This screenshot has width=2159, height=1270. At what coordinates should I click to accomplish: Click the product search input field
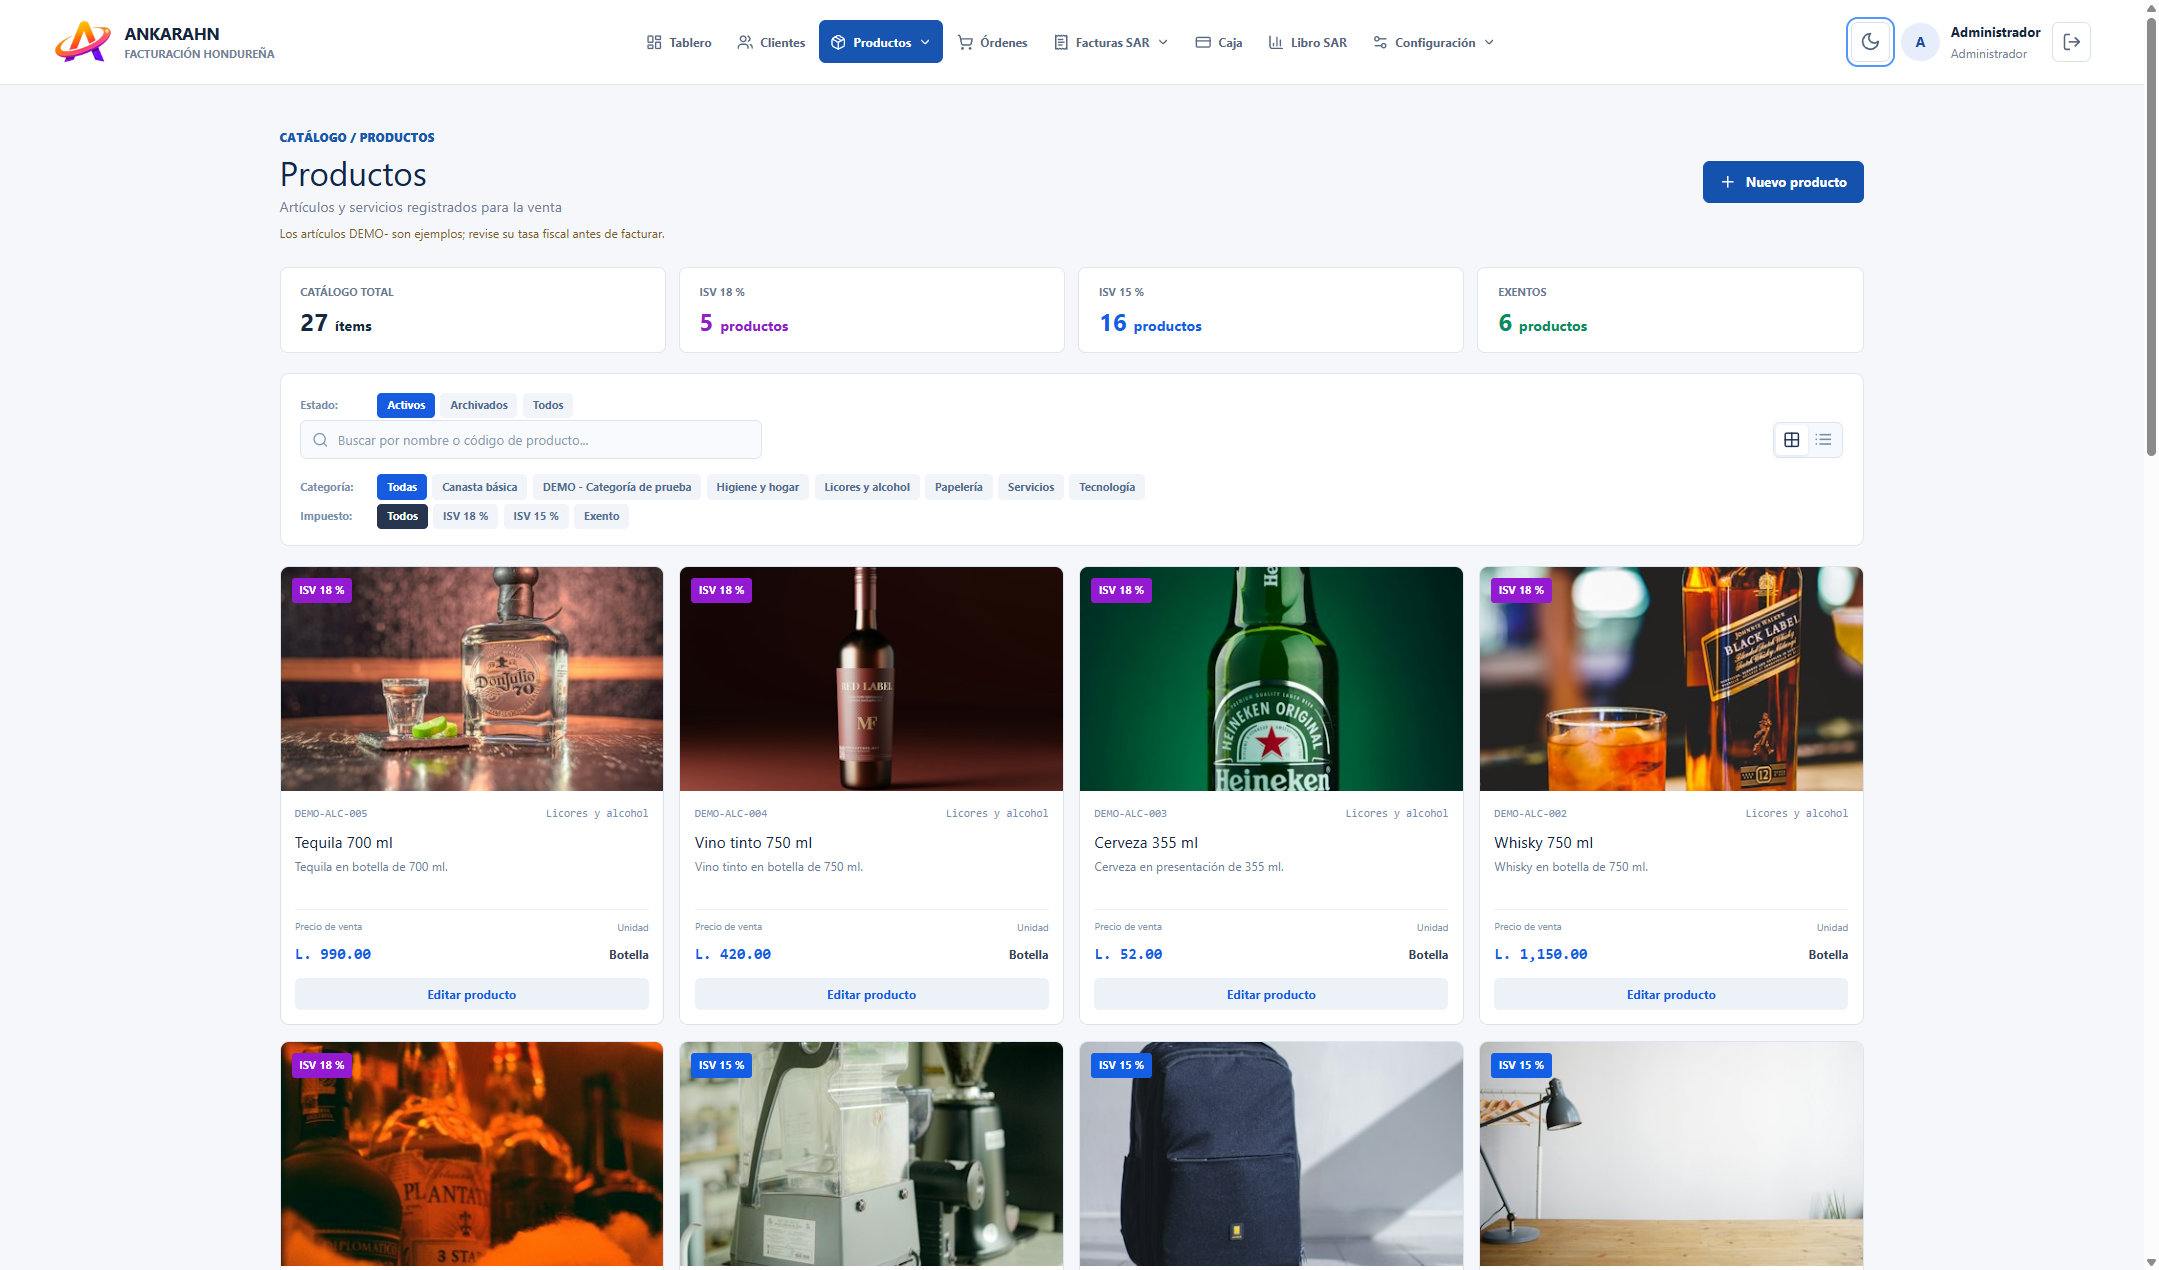point(530,440)
